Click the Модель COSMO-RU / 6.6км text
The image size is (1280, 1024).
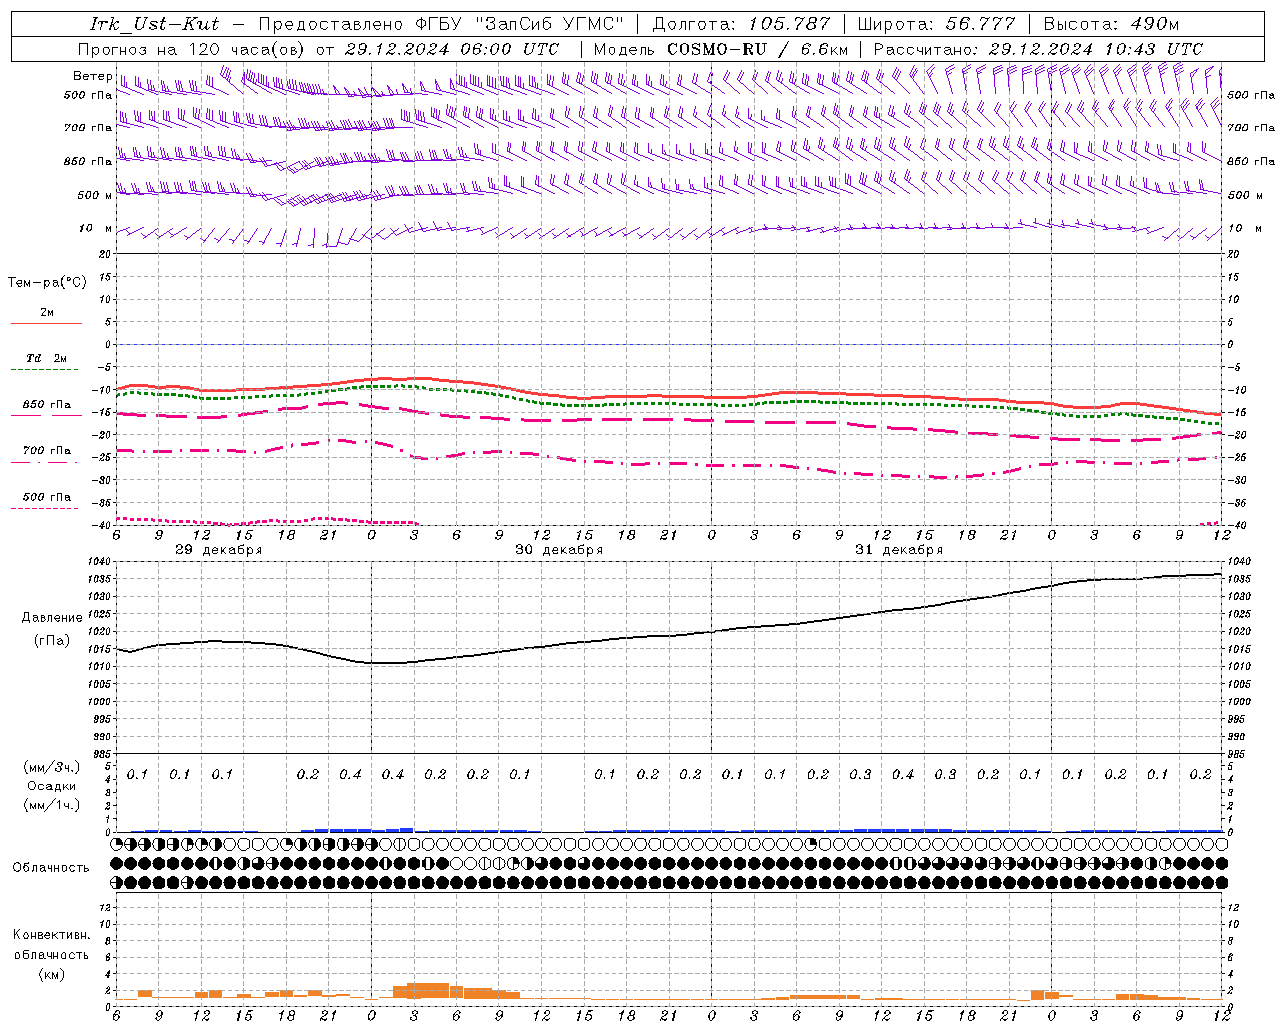(721, 49)
